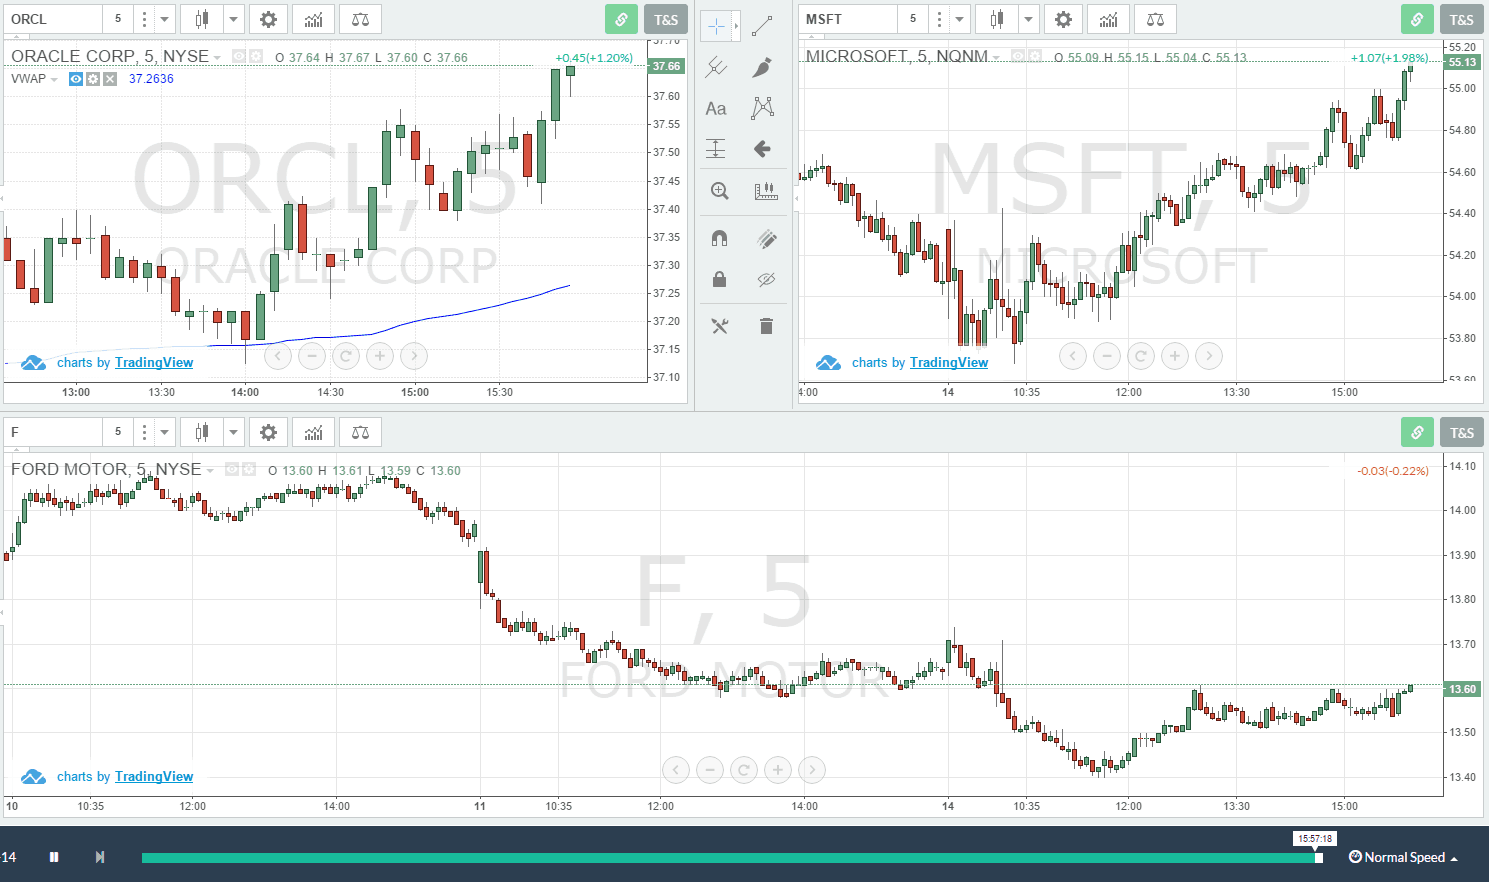Viewport: 1489px width, 882px height.
Task: Select the Text annotation tool
Action: coord(716,108)
